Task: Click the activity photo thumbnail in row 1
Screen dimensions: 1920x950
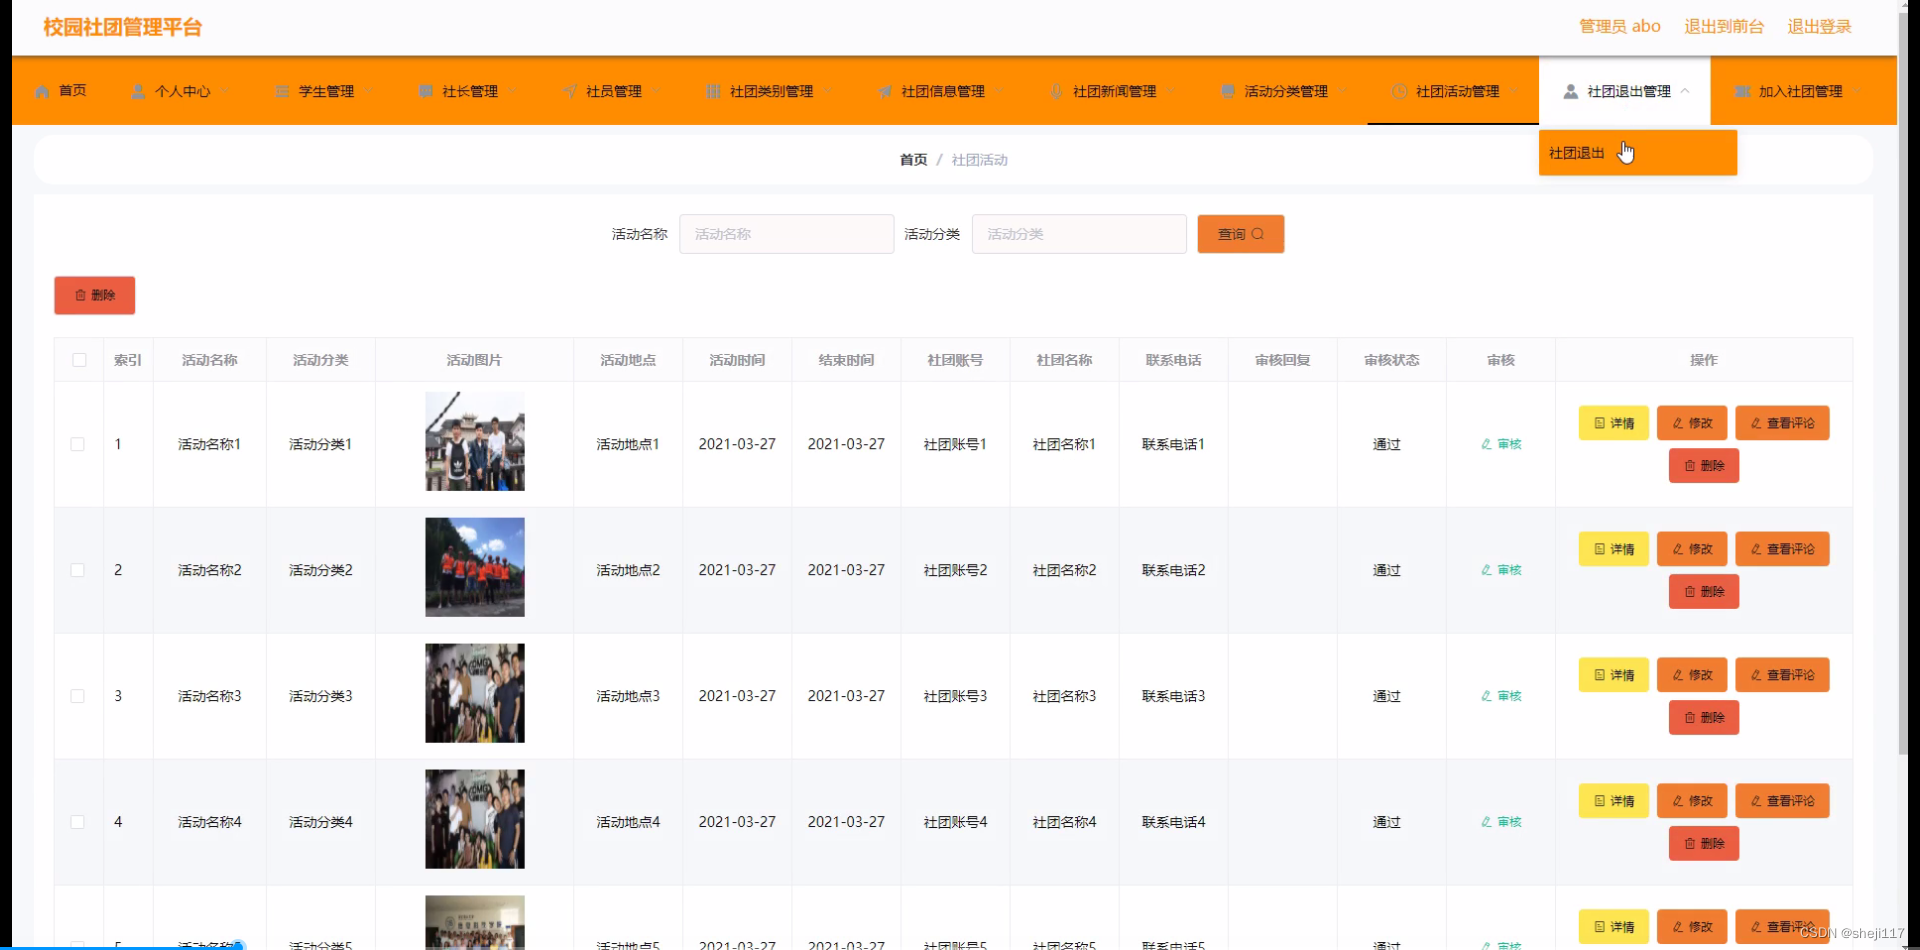Action: [474, 441]
